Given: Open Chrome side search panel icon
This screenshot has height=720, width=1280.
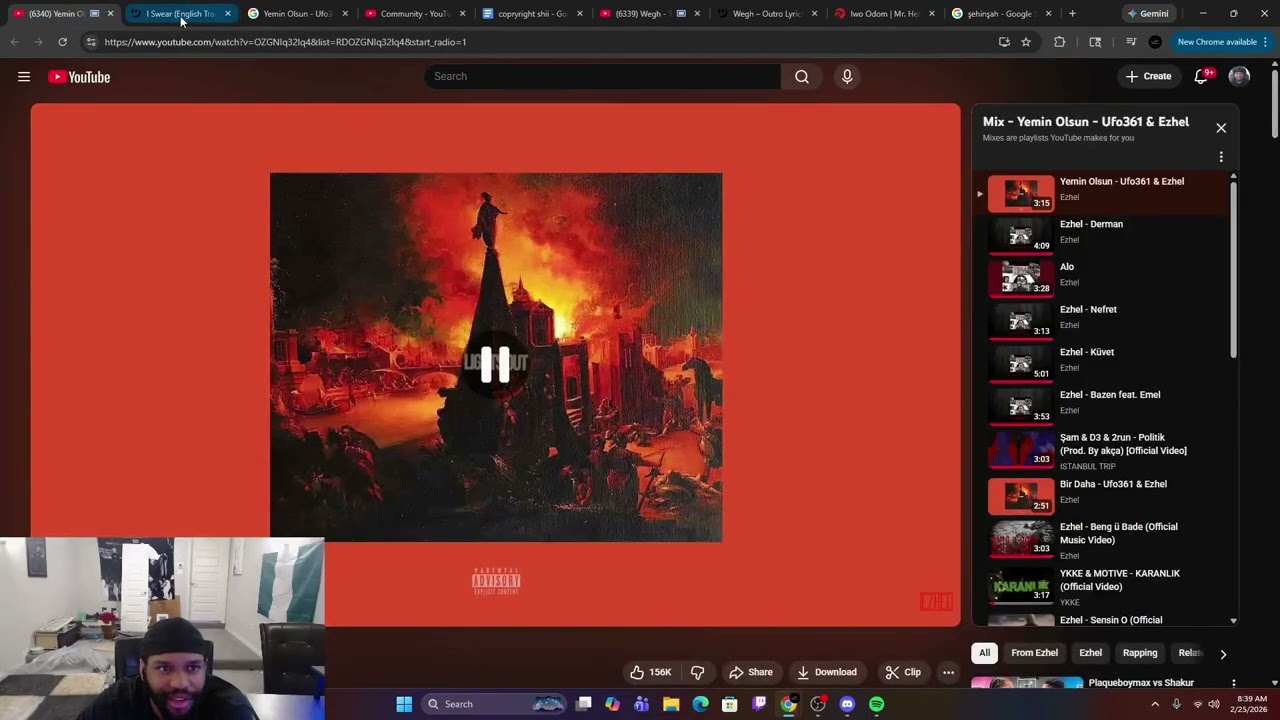Looking at the screenshot, I should (x=1095, y=42).
